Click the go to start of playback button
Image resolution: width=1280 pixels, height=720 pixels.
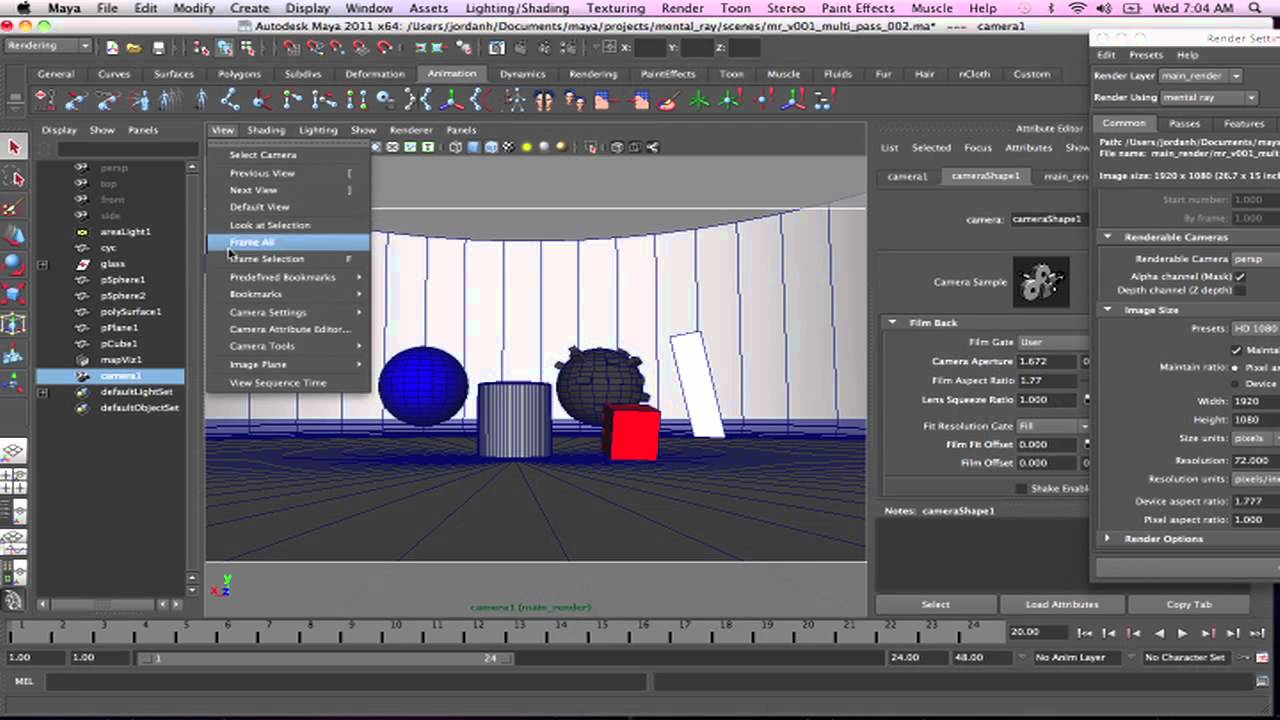point(1084,633)
